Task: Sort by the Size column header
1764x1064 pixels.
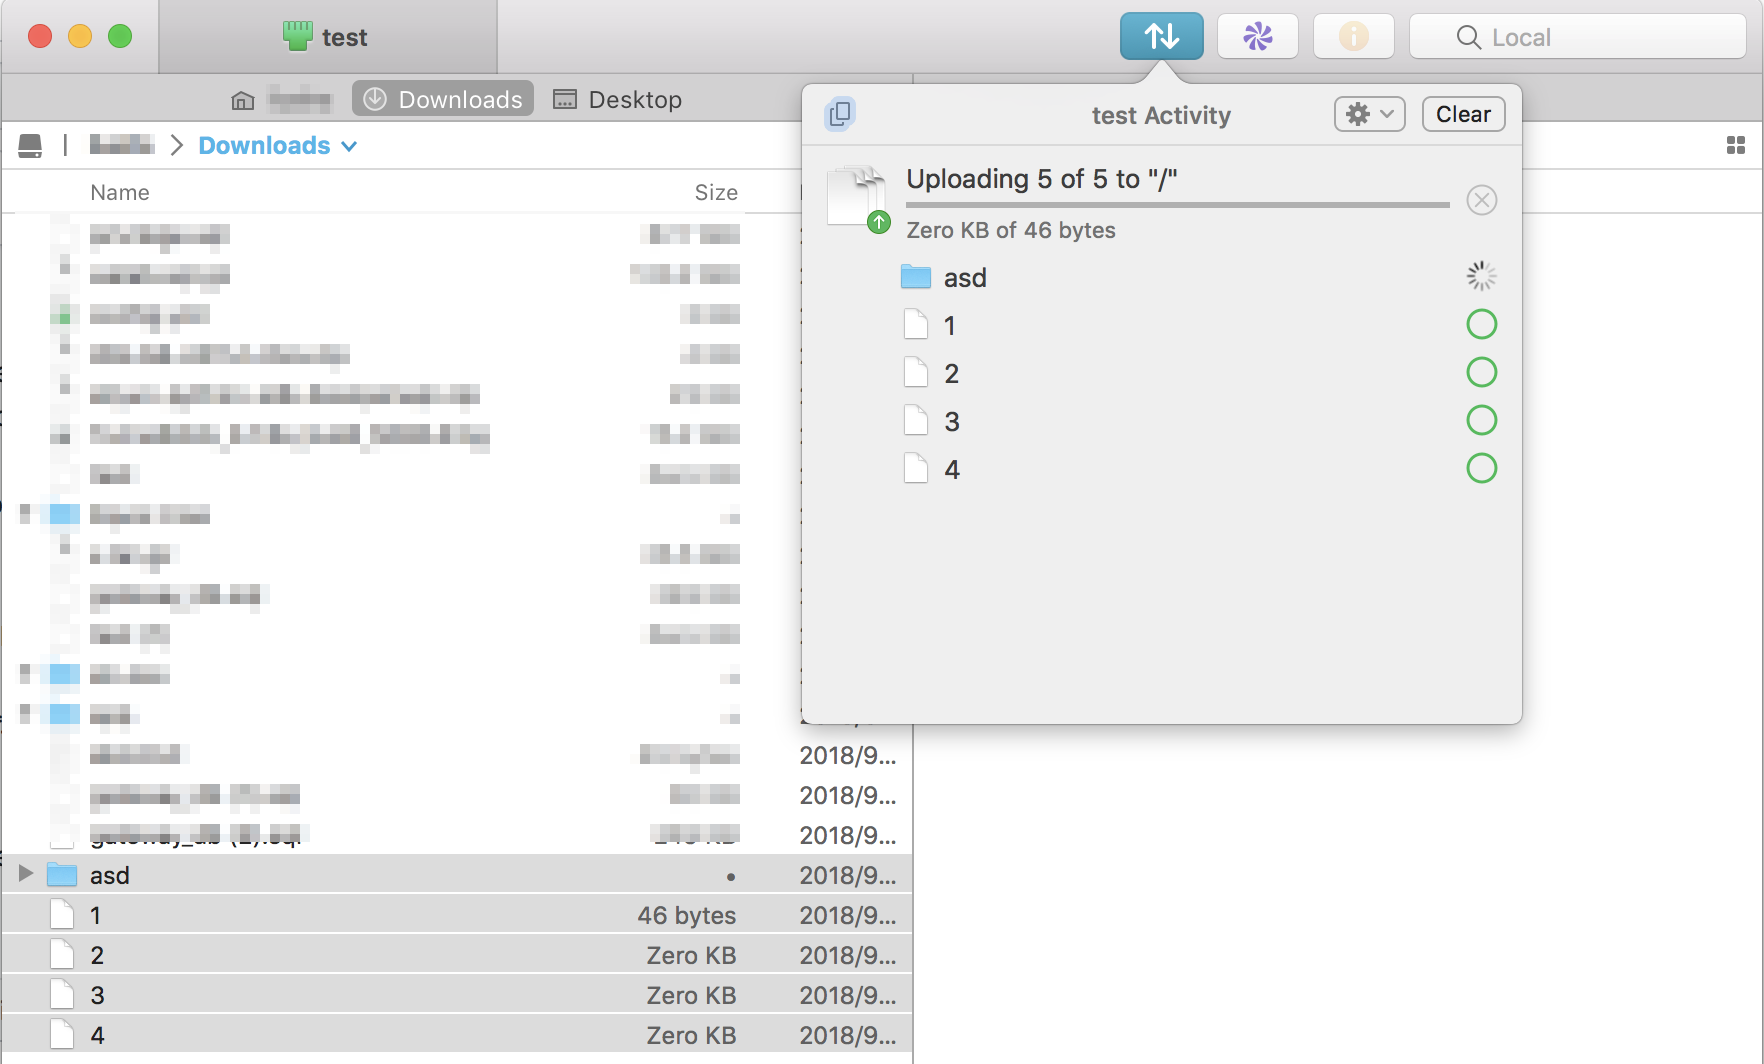Action: coord(716,193)
